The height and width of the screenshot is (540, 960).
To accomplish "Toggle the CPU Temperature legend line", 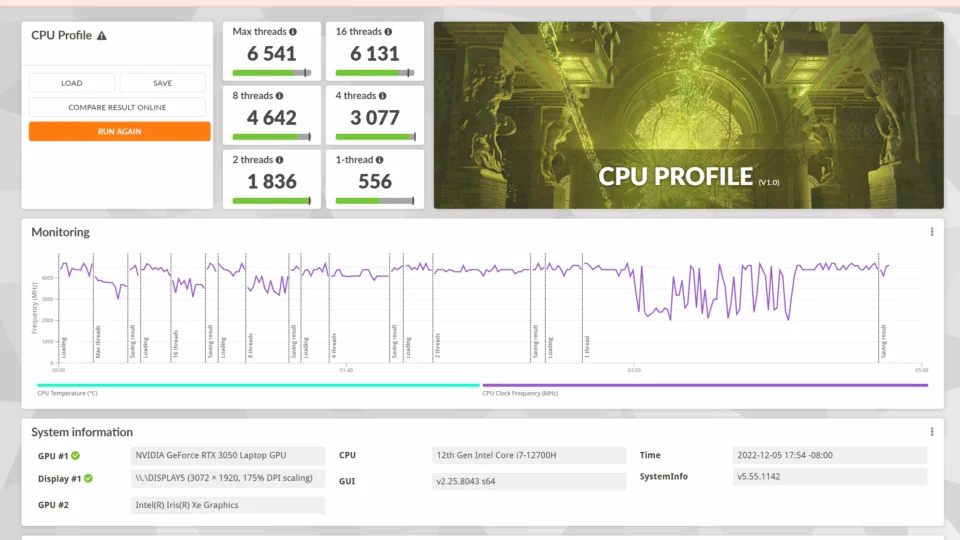I will tap(258, 386).
